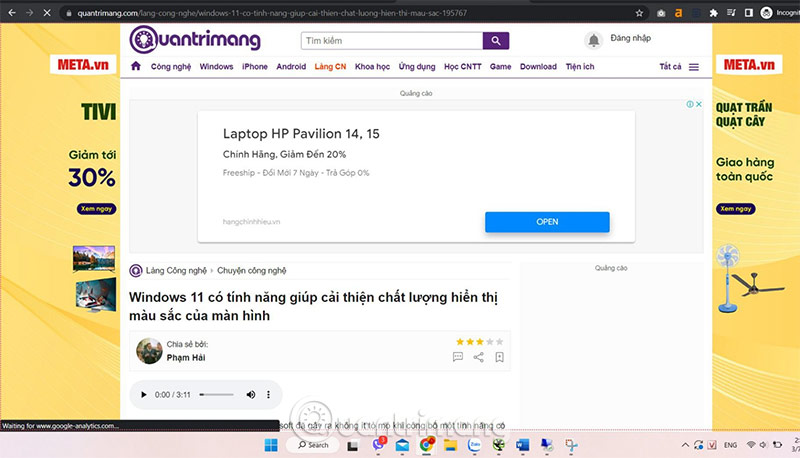
Task: Save the article with bookmark icon
Action: 499,357
